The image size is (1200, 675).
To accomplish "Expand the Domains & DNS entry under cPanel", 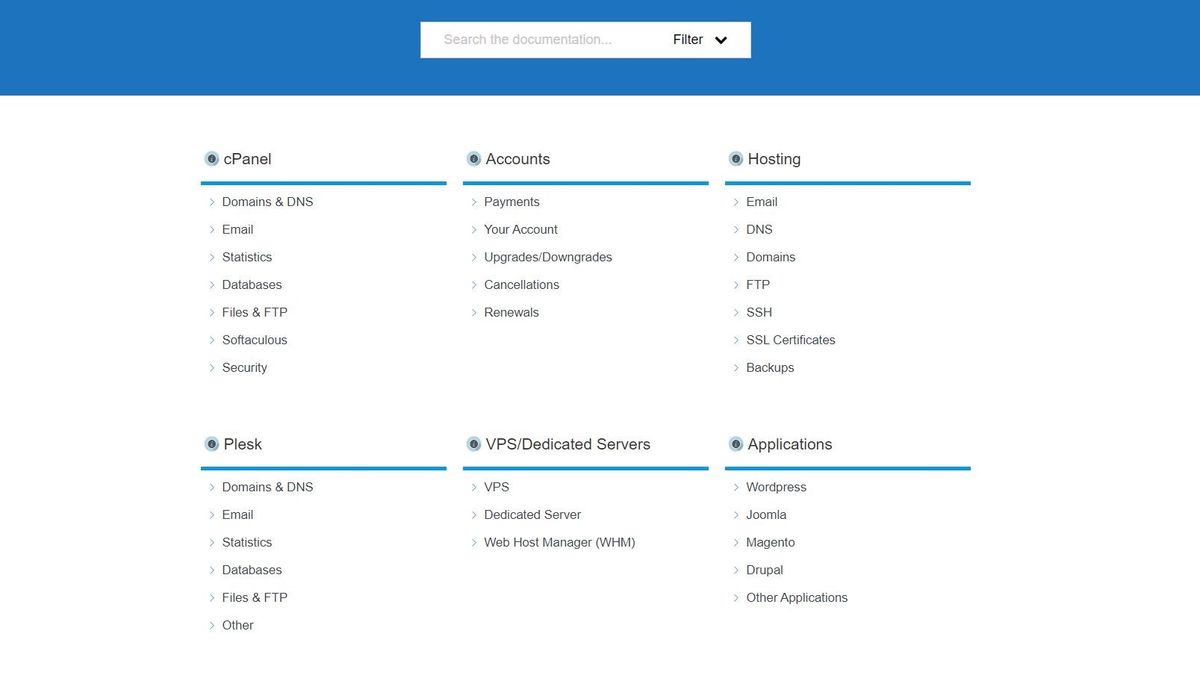I will 267,201.
